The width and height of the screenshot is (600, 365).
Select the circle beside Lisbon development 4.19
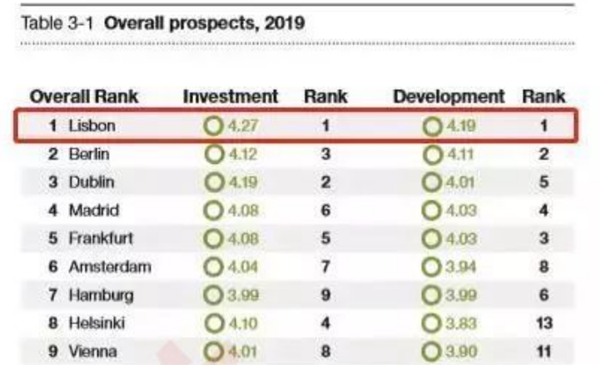pos(432,126)
